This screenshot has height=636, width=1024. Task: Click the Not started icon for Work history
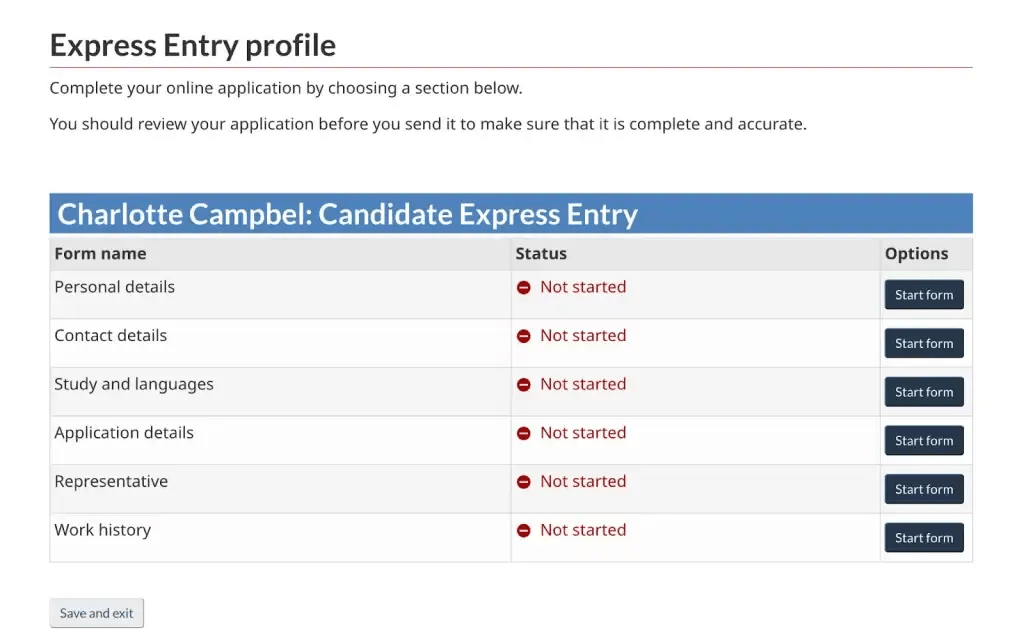524,530
